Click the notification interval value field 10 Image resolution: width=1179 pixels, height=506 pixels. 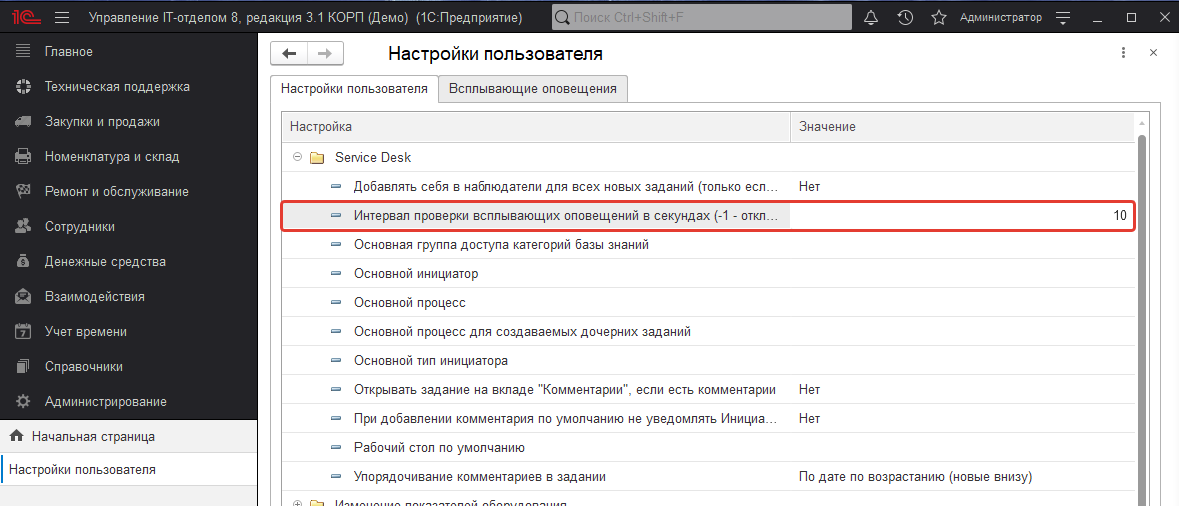[x=962, y=216]
